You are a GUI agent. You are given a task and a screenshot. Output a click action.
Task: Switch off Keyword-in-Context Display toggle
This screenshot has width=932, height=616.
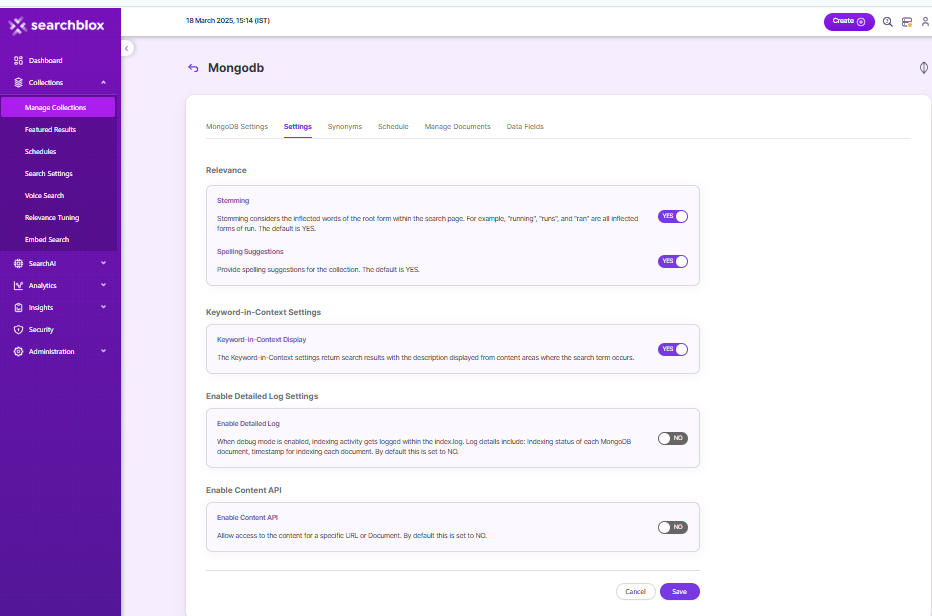tap(673, 350)
